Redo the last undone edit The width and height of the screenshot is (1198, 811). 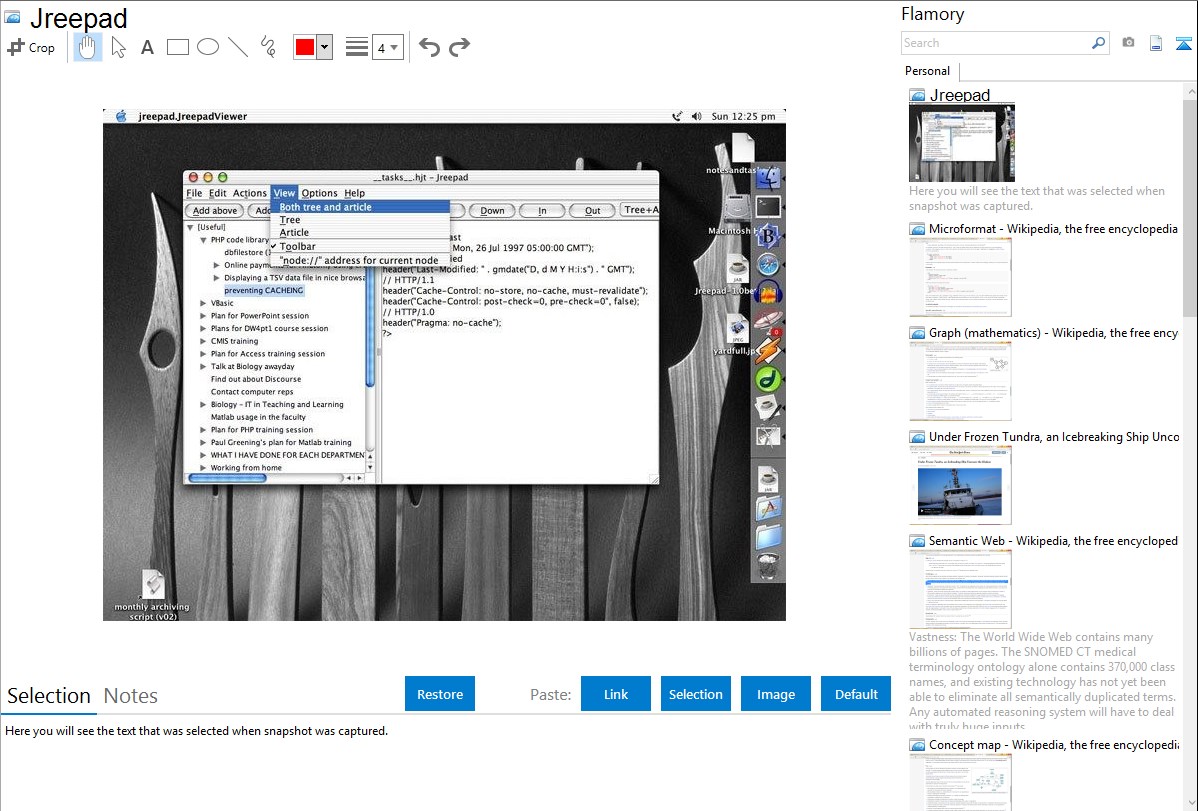[x=459, y=47]
